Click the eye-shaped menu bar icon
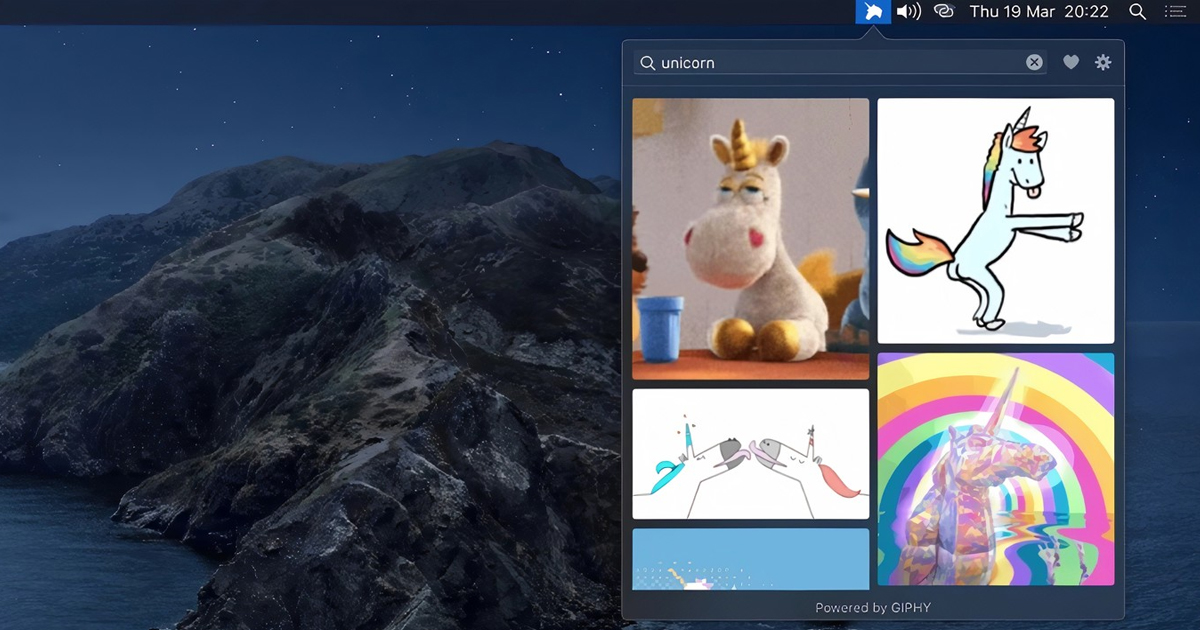This screenshot has width=1200, height=630. 943,11
